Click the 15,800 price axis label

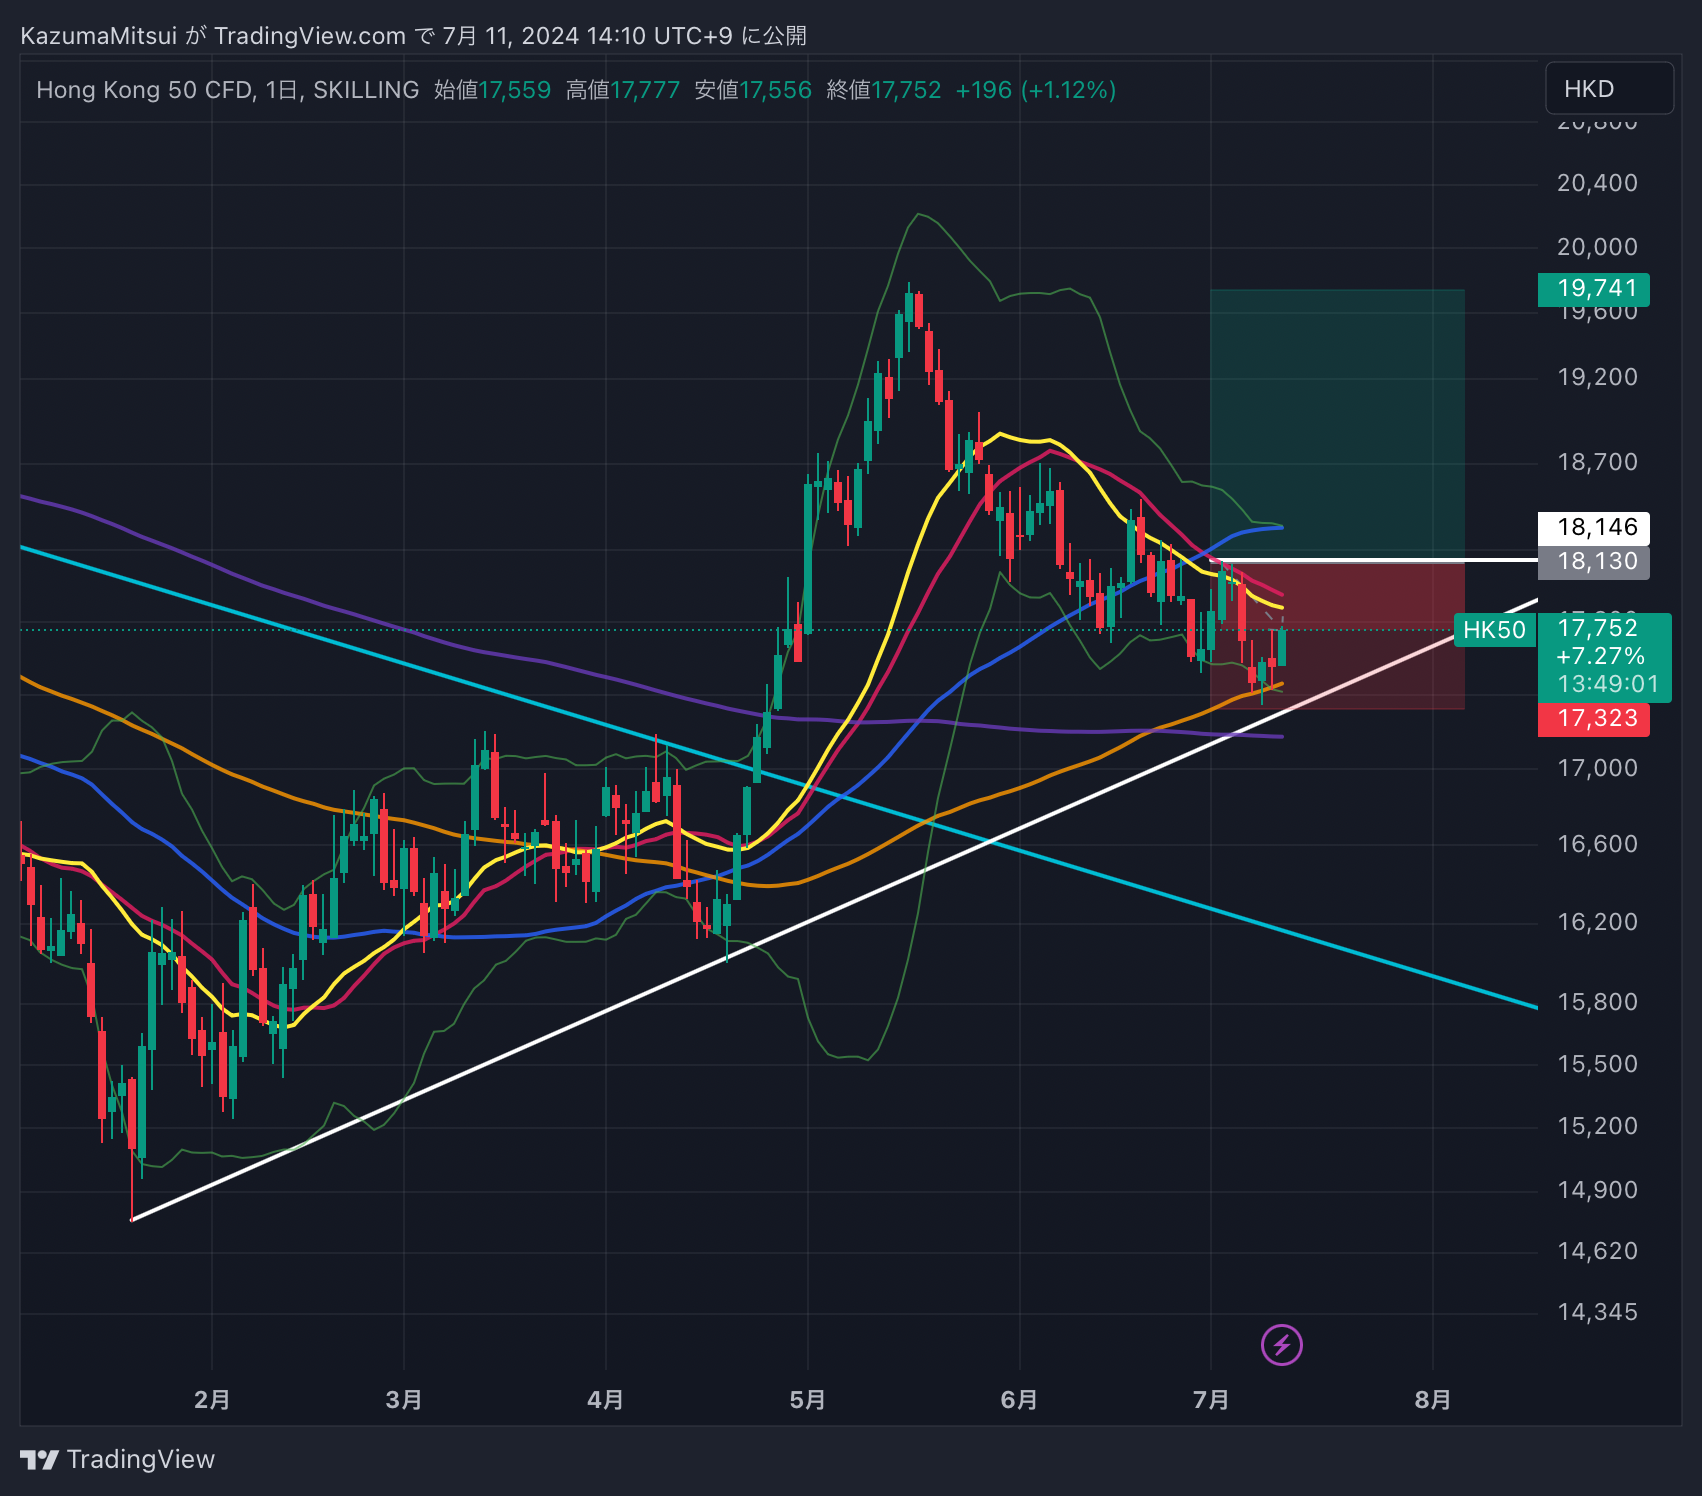click(1597, 1002)
